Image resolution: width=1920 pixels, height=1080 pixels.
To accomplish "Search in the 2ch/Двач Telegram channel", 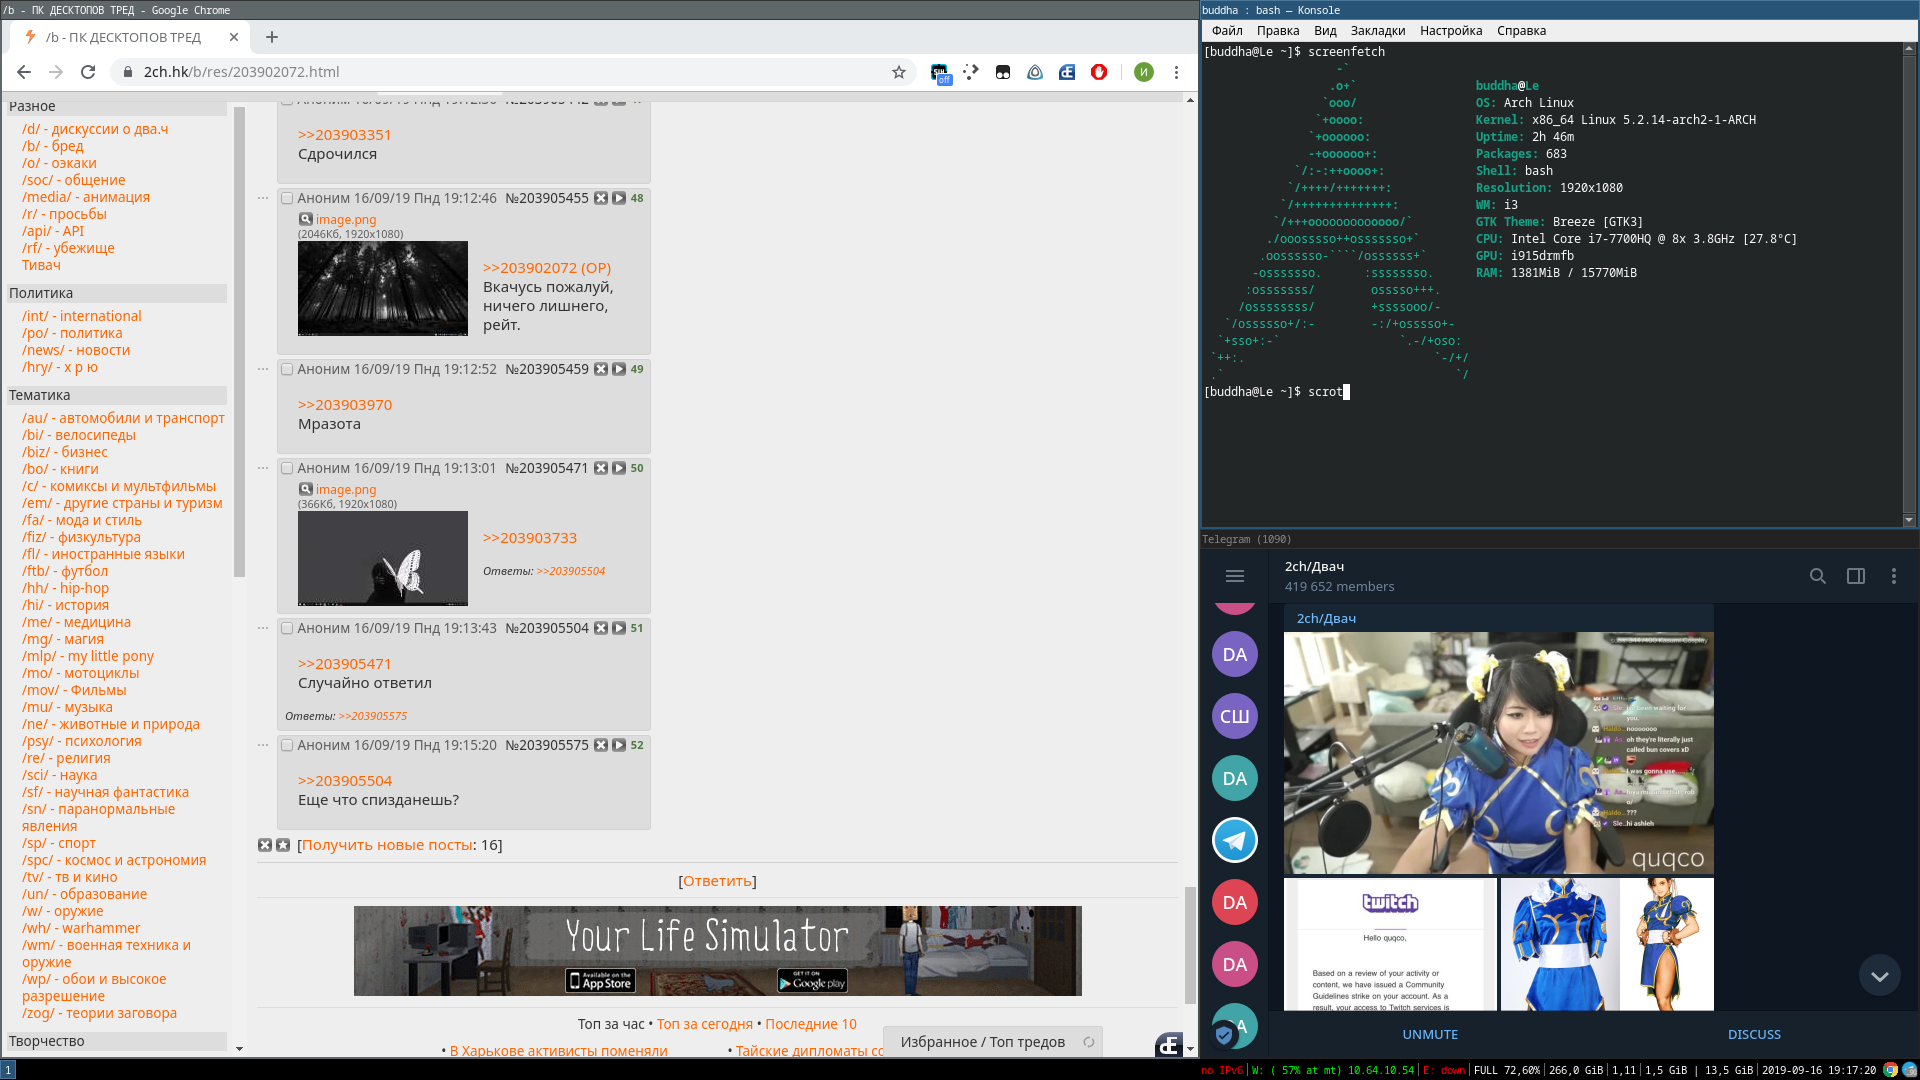I will (1818, 576).
